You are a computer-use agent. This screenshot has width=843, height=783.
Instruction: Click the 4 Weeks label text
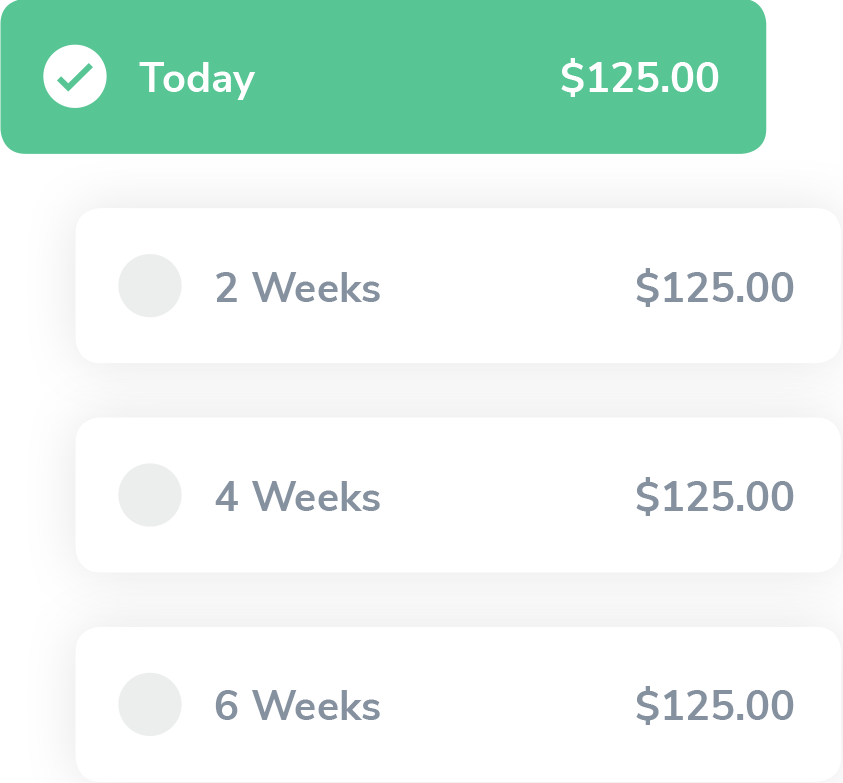coord(298,497)
